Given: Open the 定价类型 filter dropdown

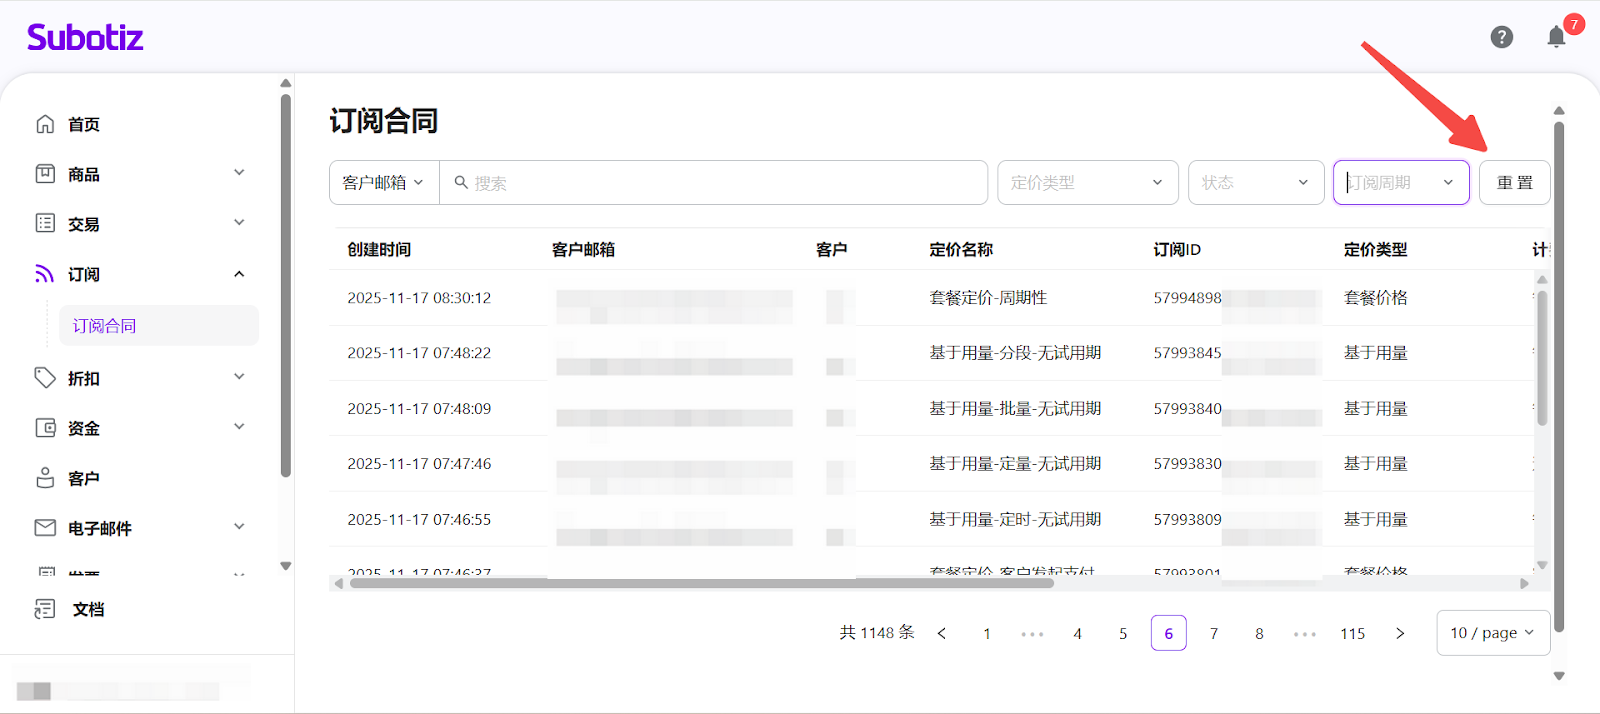Looking at the screenshot, I should click(1087, 183).
